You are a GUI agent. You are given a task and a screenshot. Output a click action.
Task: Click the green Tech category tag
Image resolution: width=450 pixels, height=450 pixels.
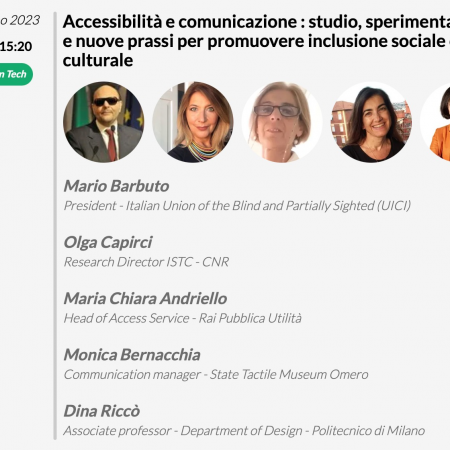point(14,74)
